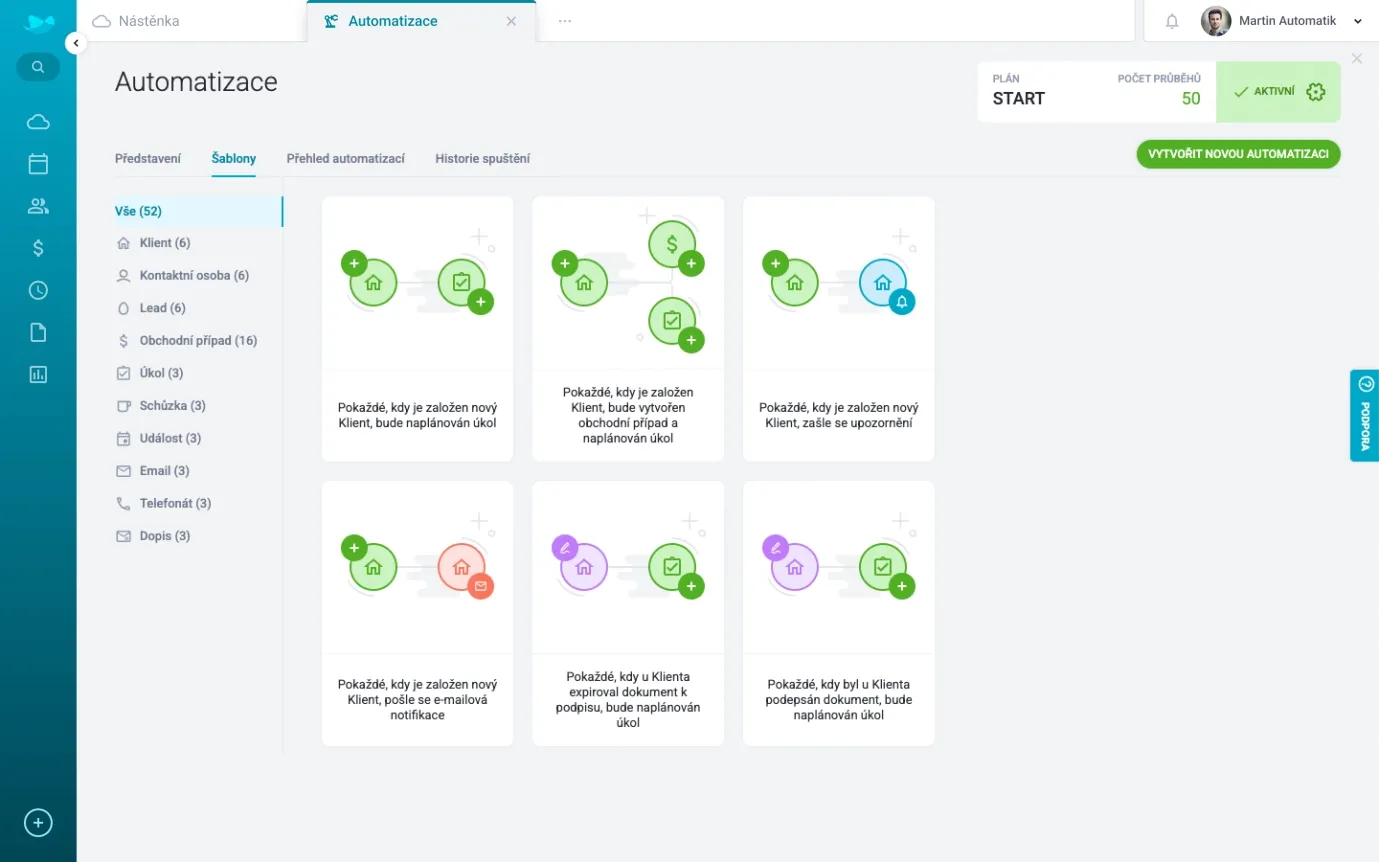Open the reports chart icon in sidebar
1379x862 pixels.
[38, 374]
